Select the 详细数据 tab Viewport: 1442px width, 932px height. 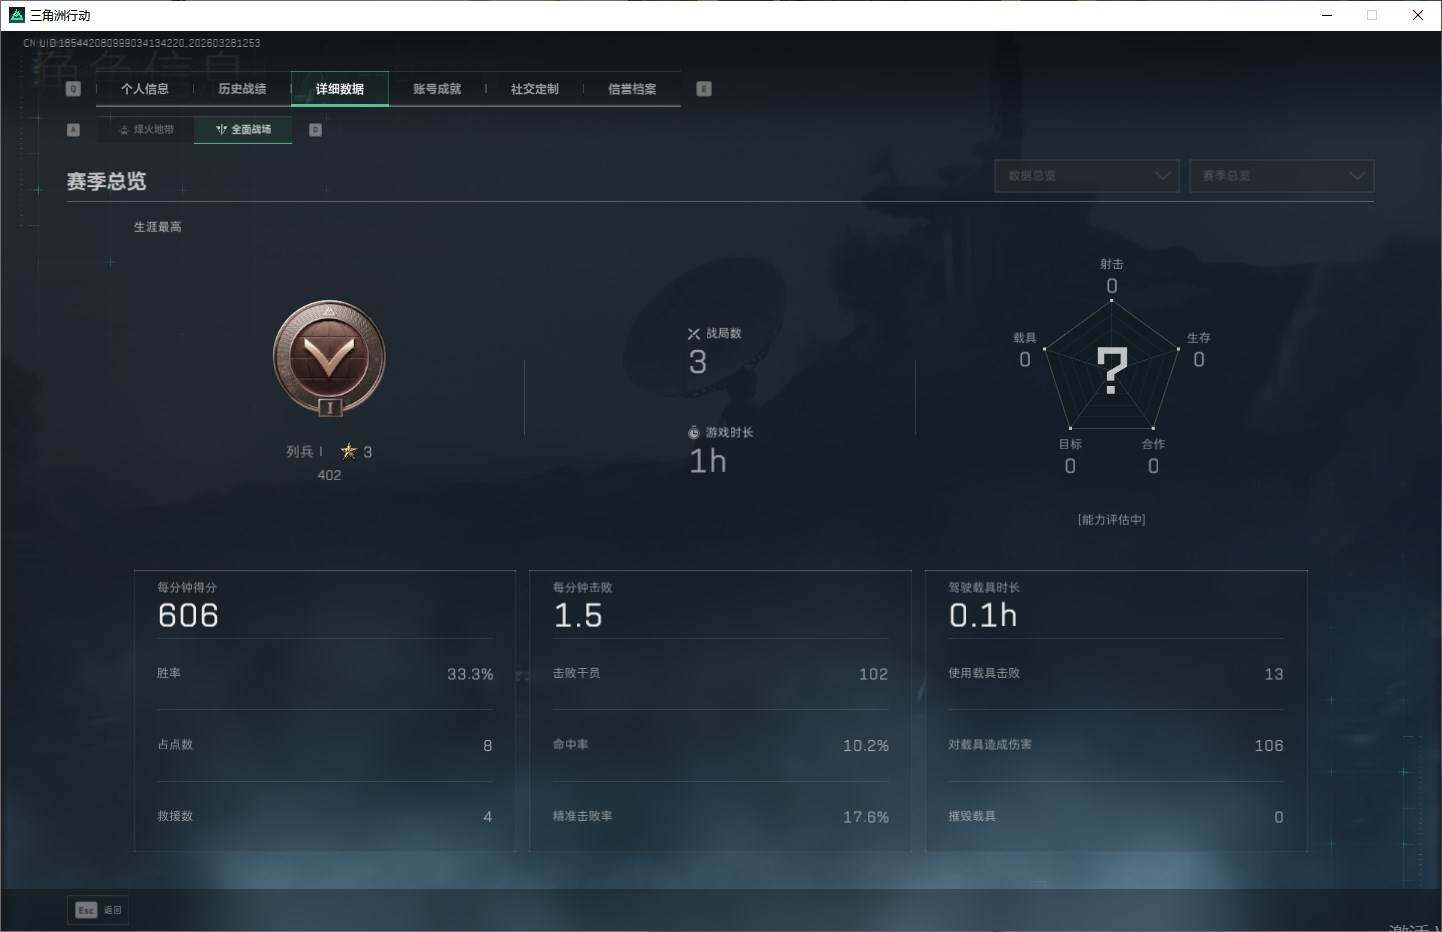(x=340, y=89)
